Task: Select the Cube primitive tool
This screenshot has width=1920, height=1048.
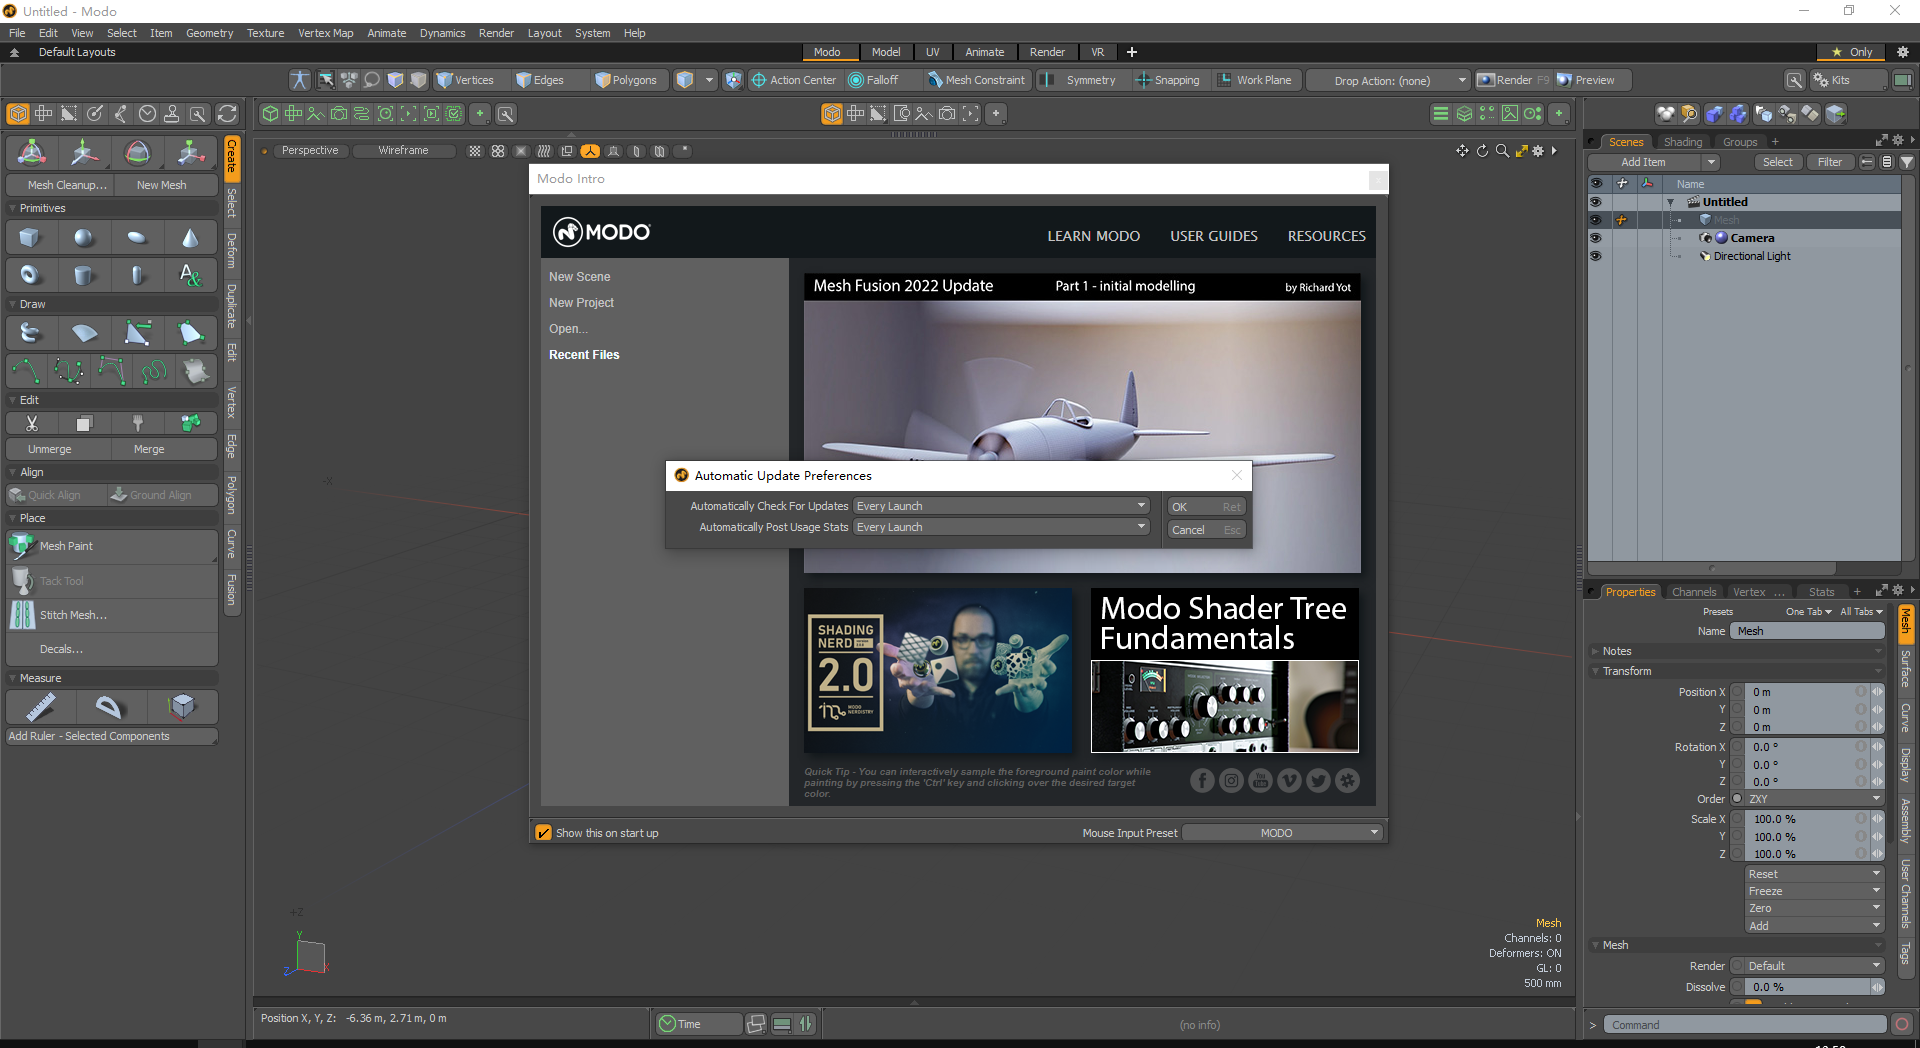Action: click(x=30, y=238)
